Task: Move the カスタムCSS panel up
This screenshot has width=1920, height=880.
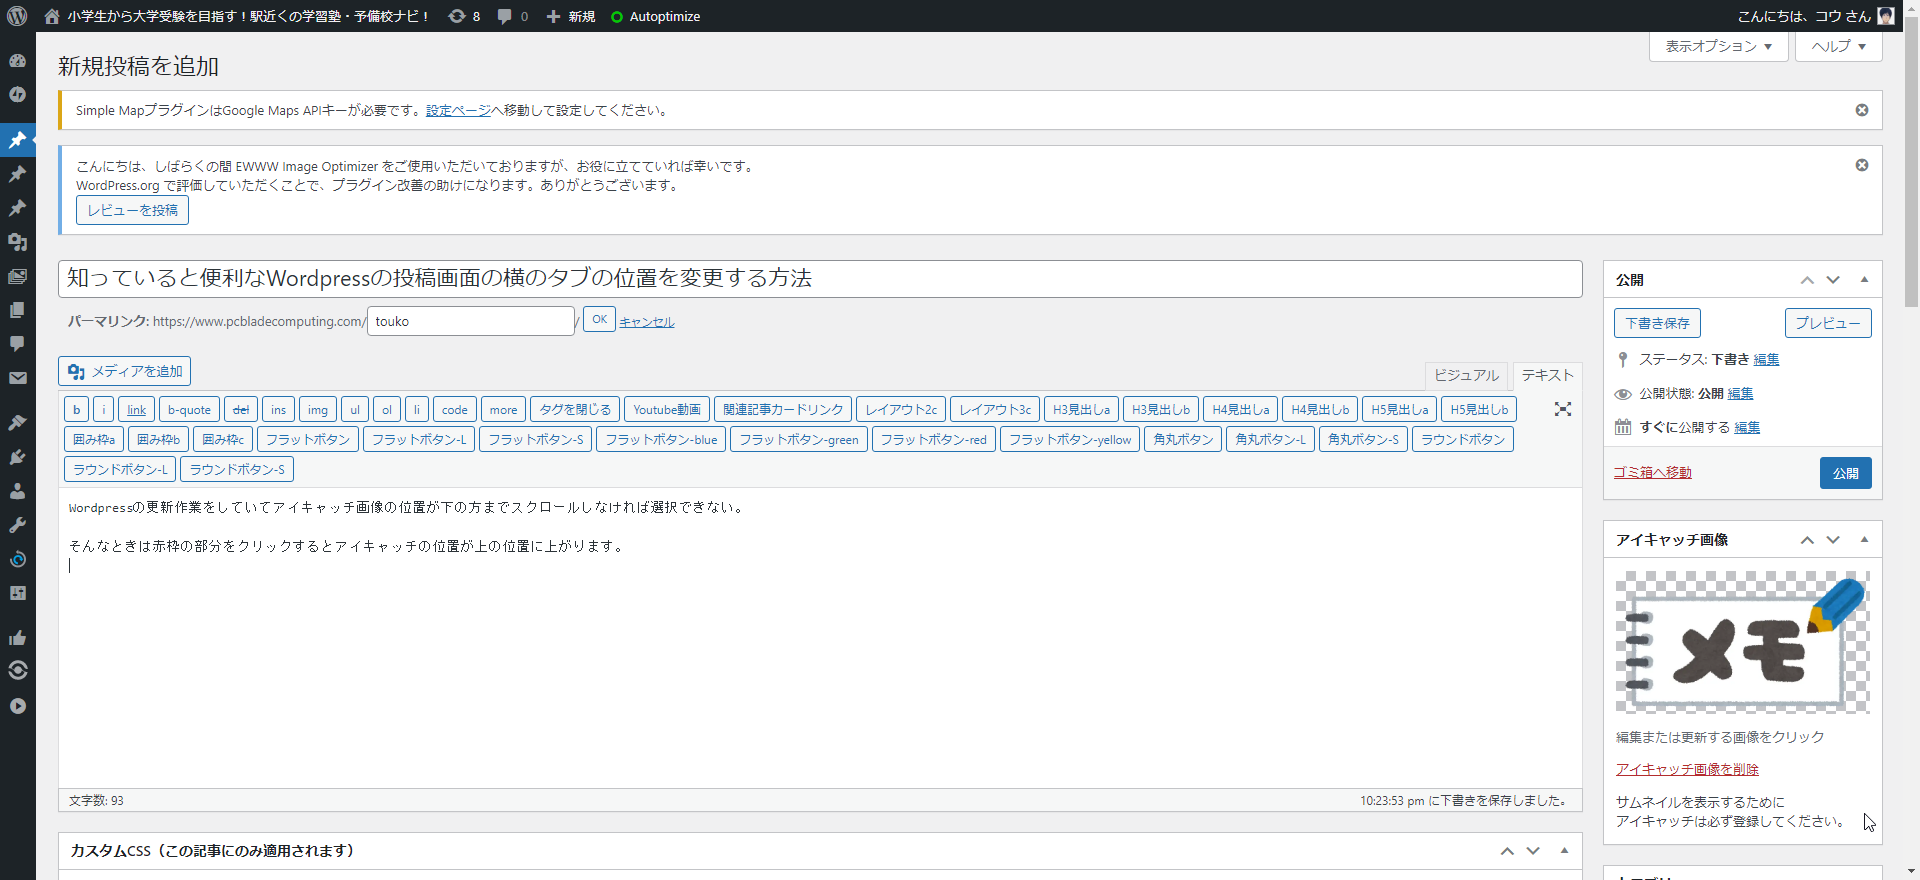Action: (x=1507, y=851)
